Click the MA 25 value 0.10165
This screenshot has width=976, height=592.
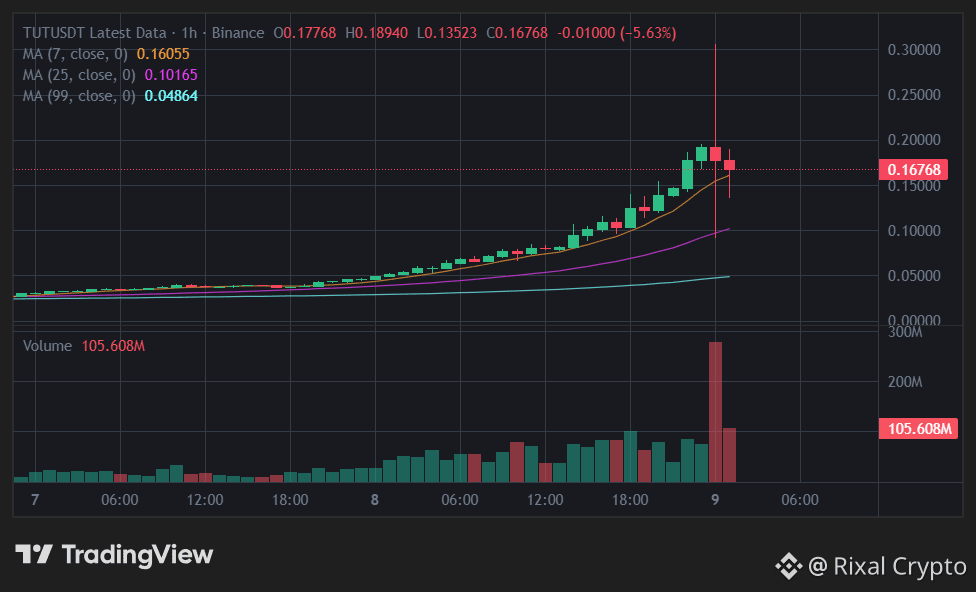(x=171, y=75)
